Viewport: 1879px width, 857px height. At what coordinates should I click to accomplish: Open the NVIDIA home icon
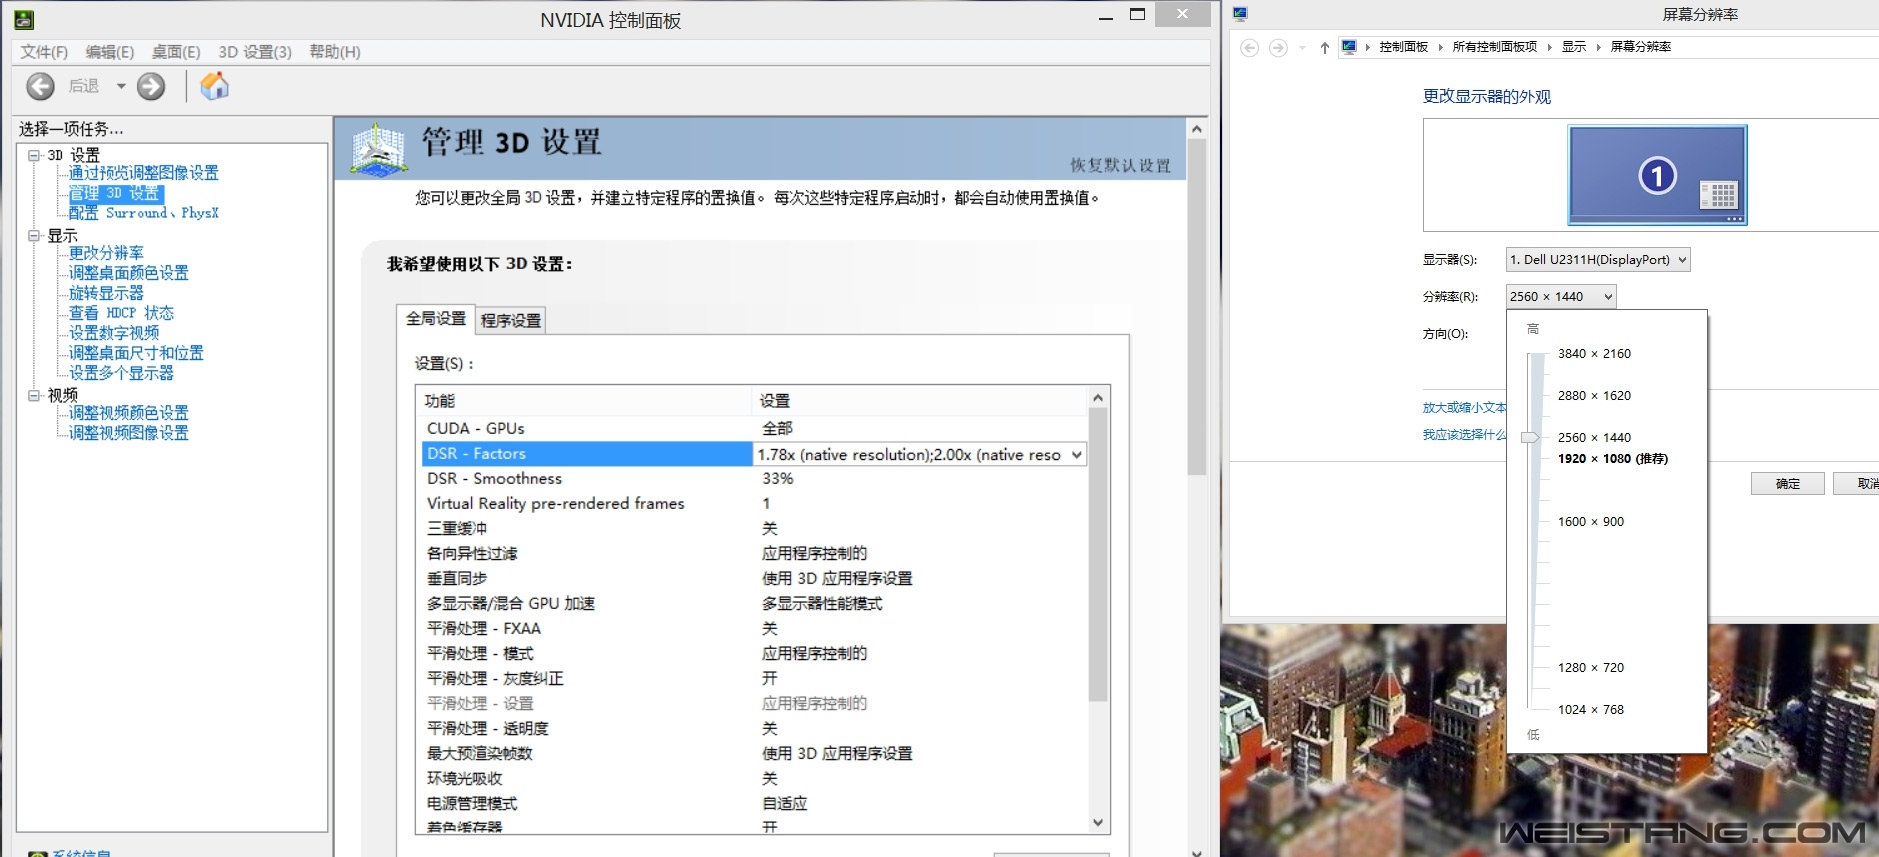click(214, 87)
